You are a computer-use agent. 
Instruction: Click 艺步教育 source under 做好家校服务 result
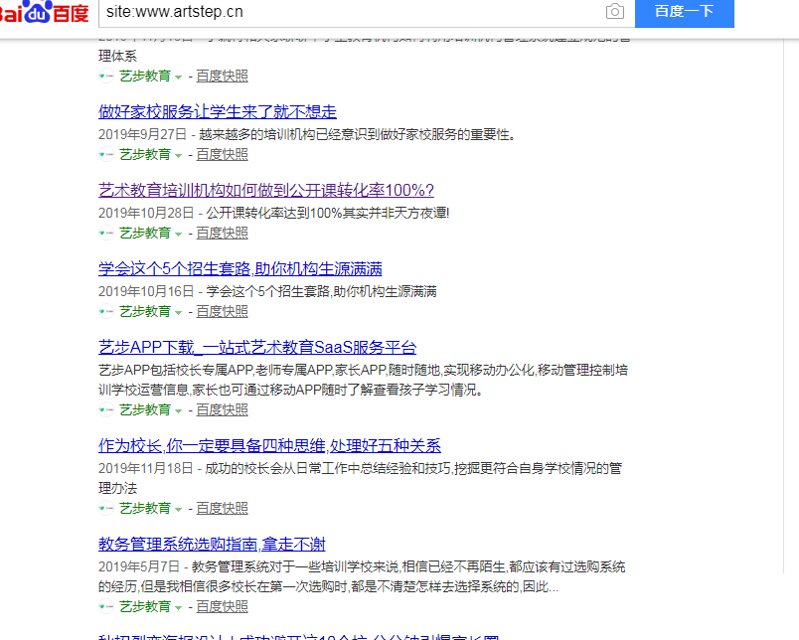coord(145,154)
